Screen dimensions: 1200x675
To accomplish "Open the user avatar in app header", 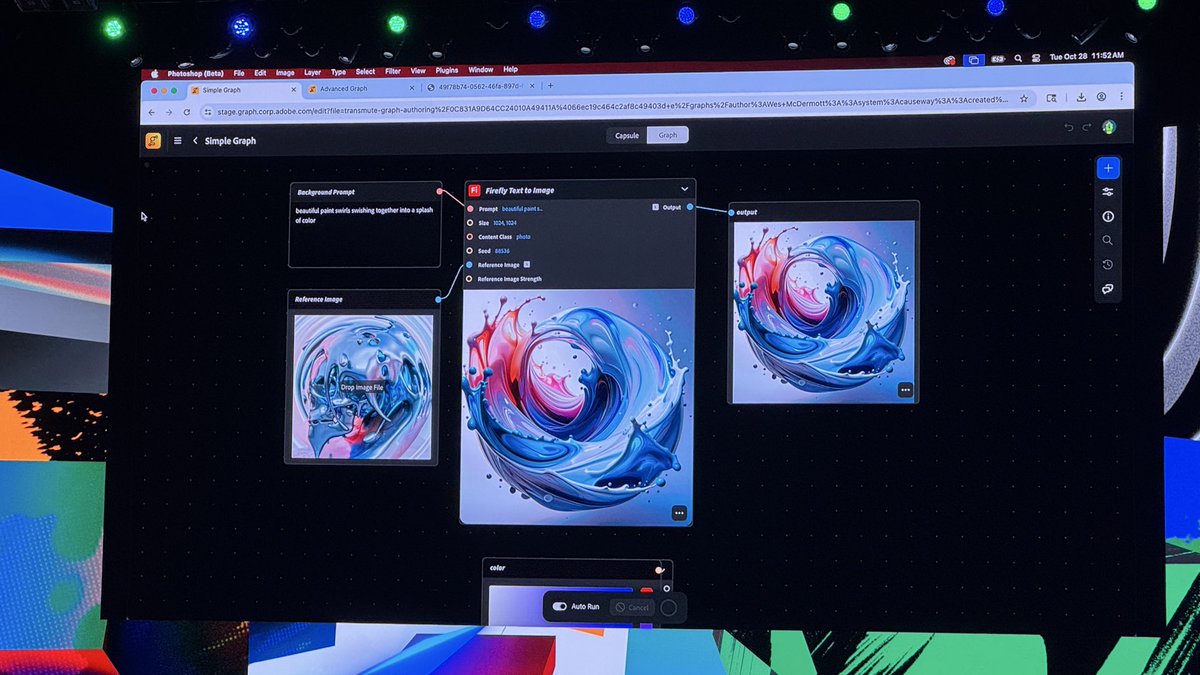I will [x=1109, y=127].
